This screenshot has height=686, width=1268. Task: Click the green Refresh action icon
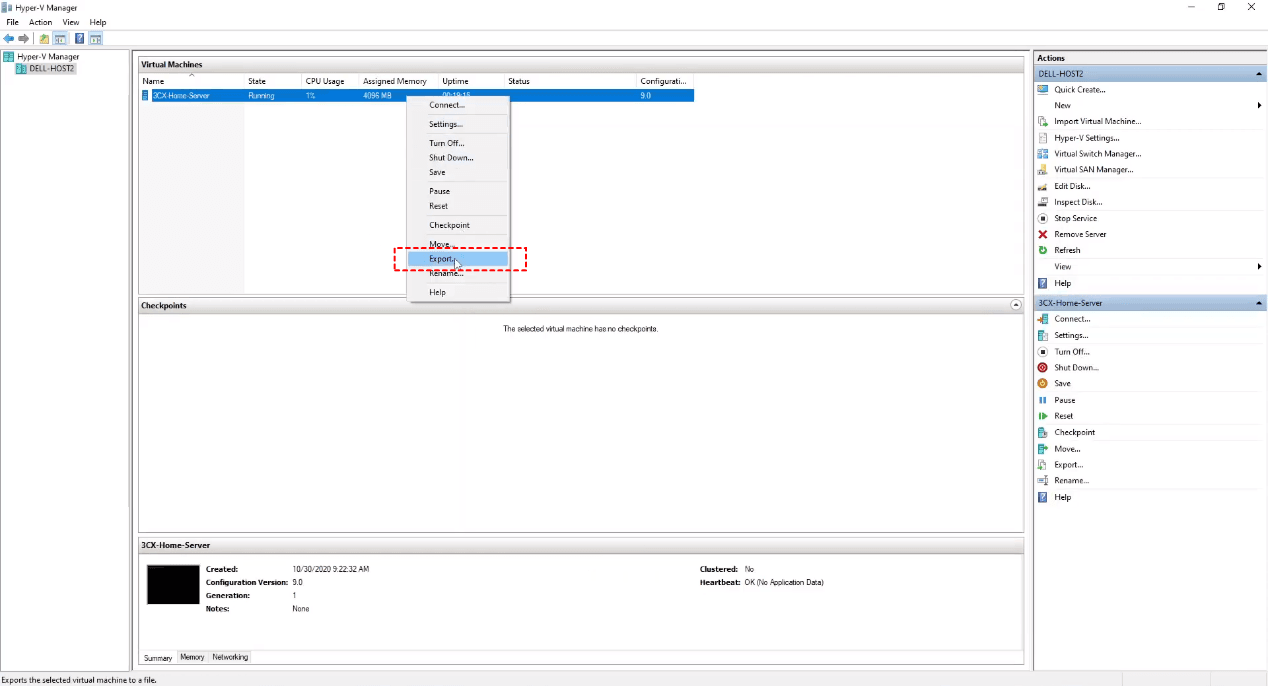(1043, 250)
